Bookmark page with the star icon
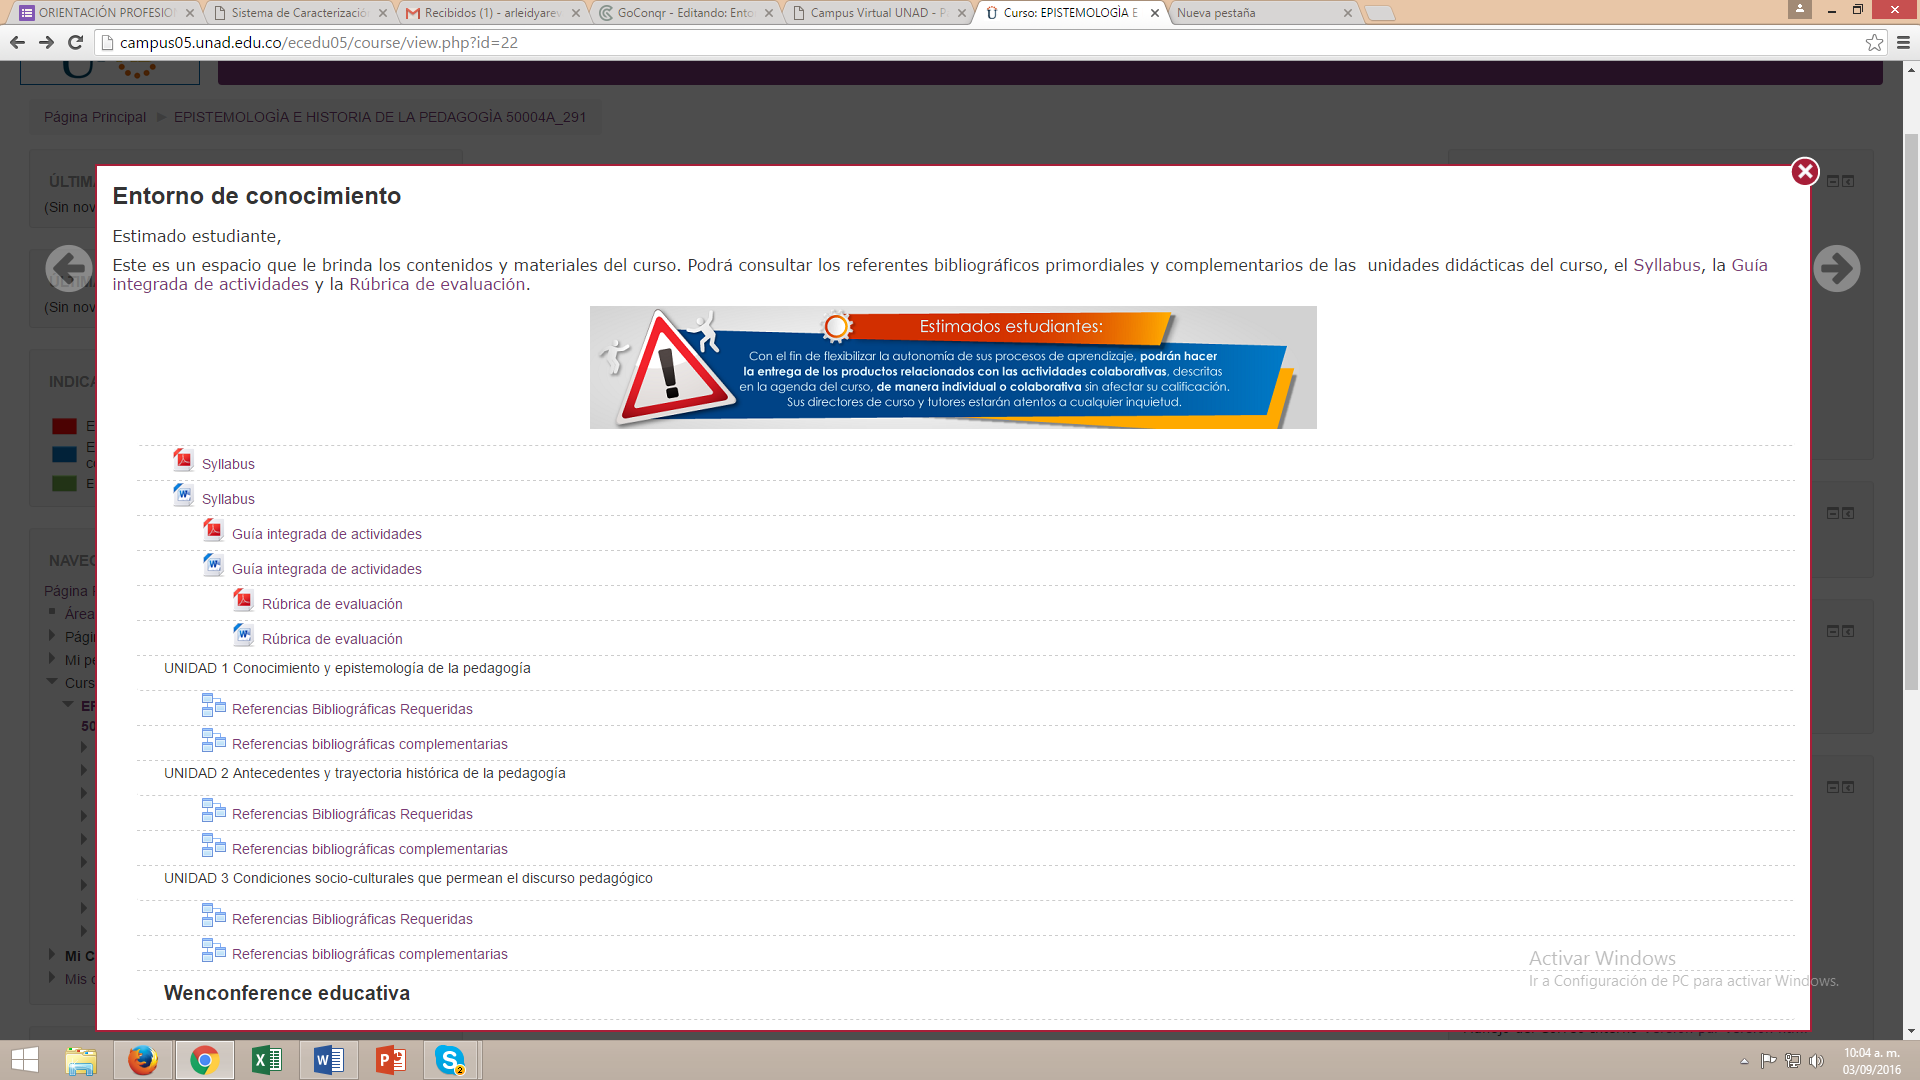The height and width of the screenshot is (1080, 1920). (1874, 42)
